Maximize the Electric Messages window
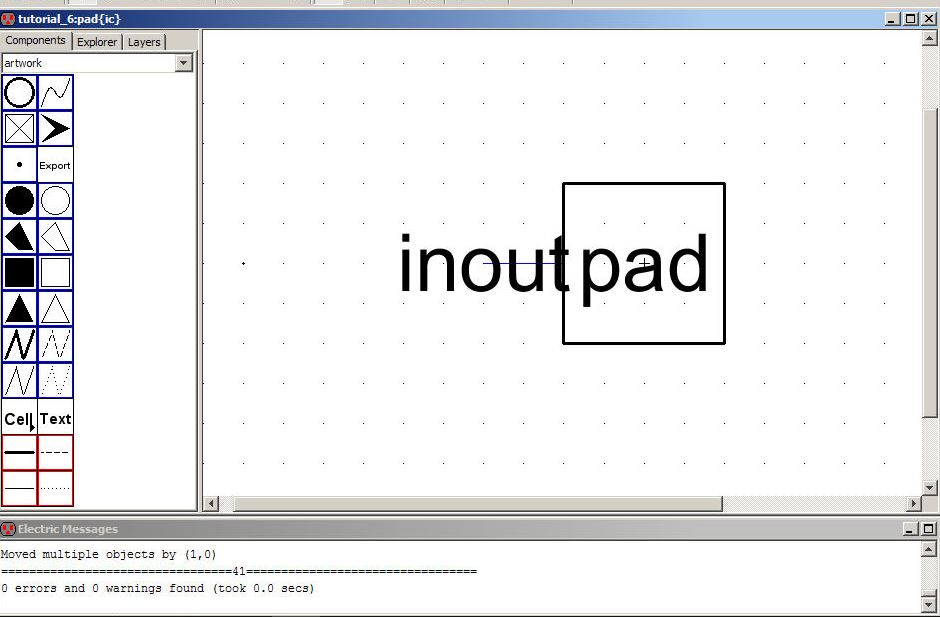The width and height of the screenshot is (940, 617). (x=928, y=529)
